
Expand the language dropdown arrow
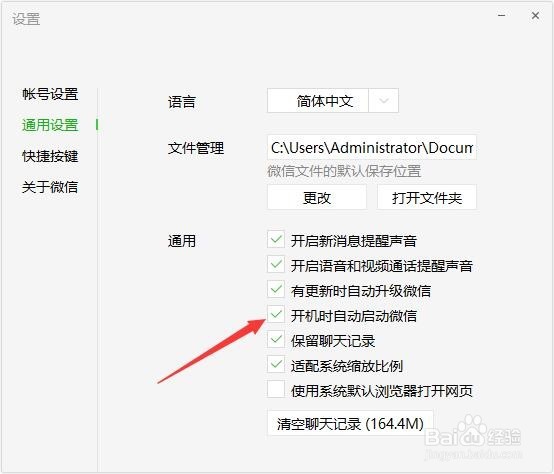tap(384, 101)
